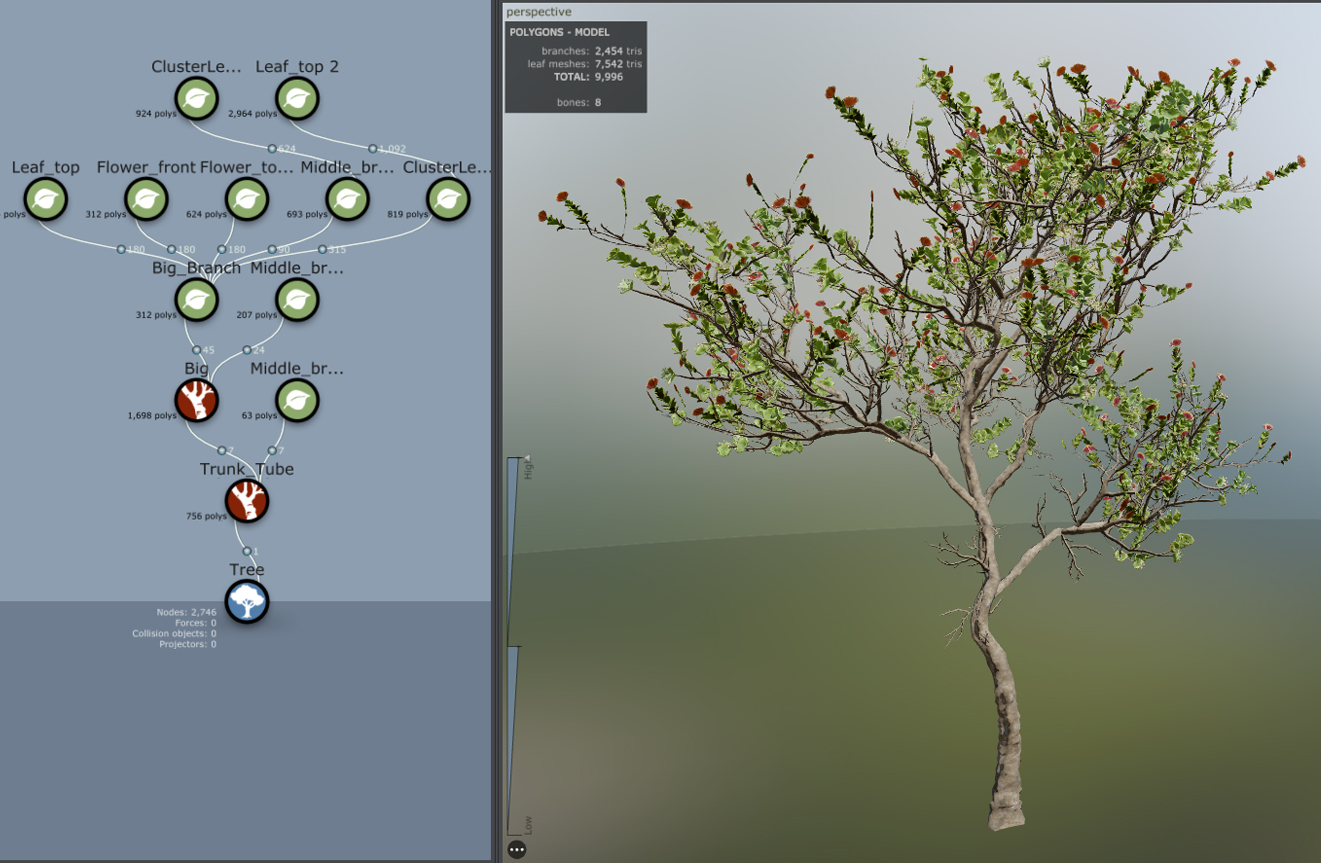
Task: Select the Leaf_top 2 node
Action: pyautogui.click(x=296, y=100)
